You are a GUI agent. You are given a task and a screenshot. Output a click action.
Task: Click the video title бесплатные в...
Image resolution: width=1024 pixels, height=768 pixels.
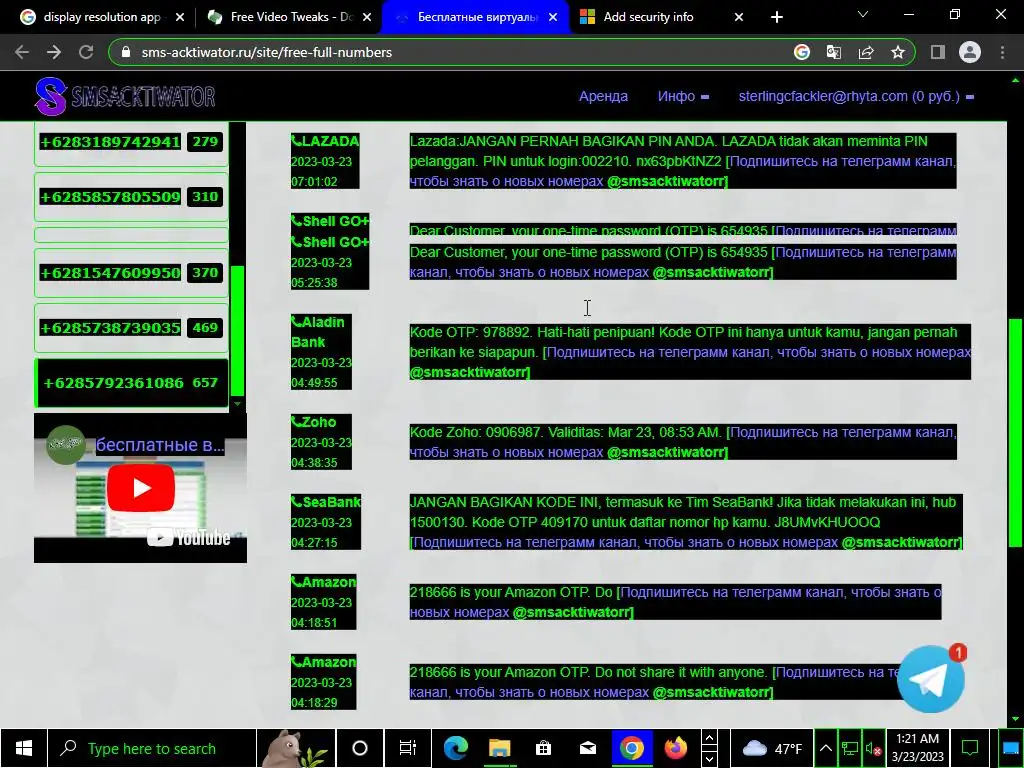tap(160, 445)
